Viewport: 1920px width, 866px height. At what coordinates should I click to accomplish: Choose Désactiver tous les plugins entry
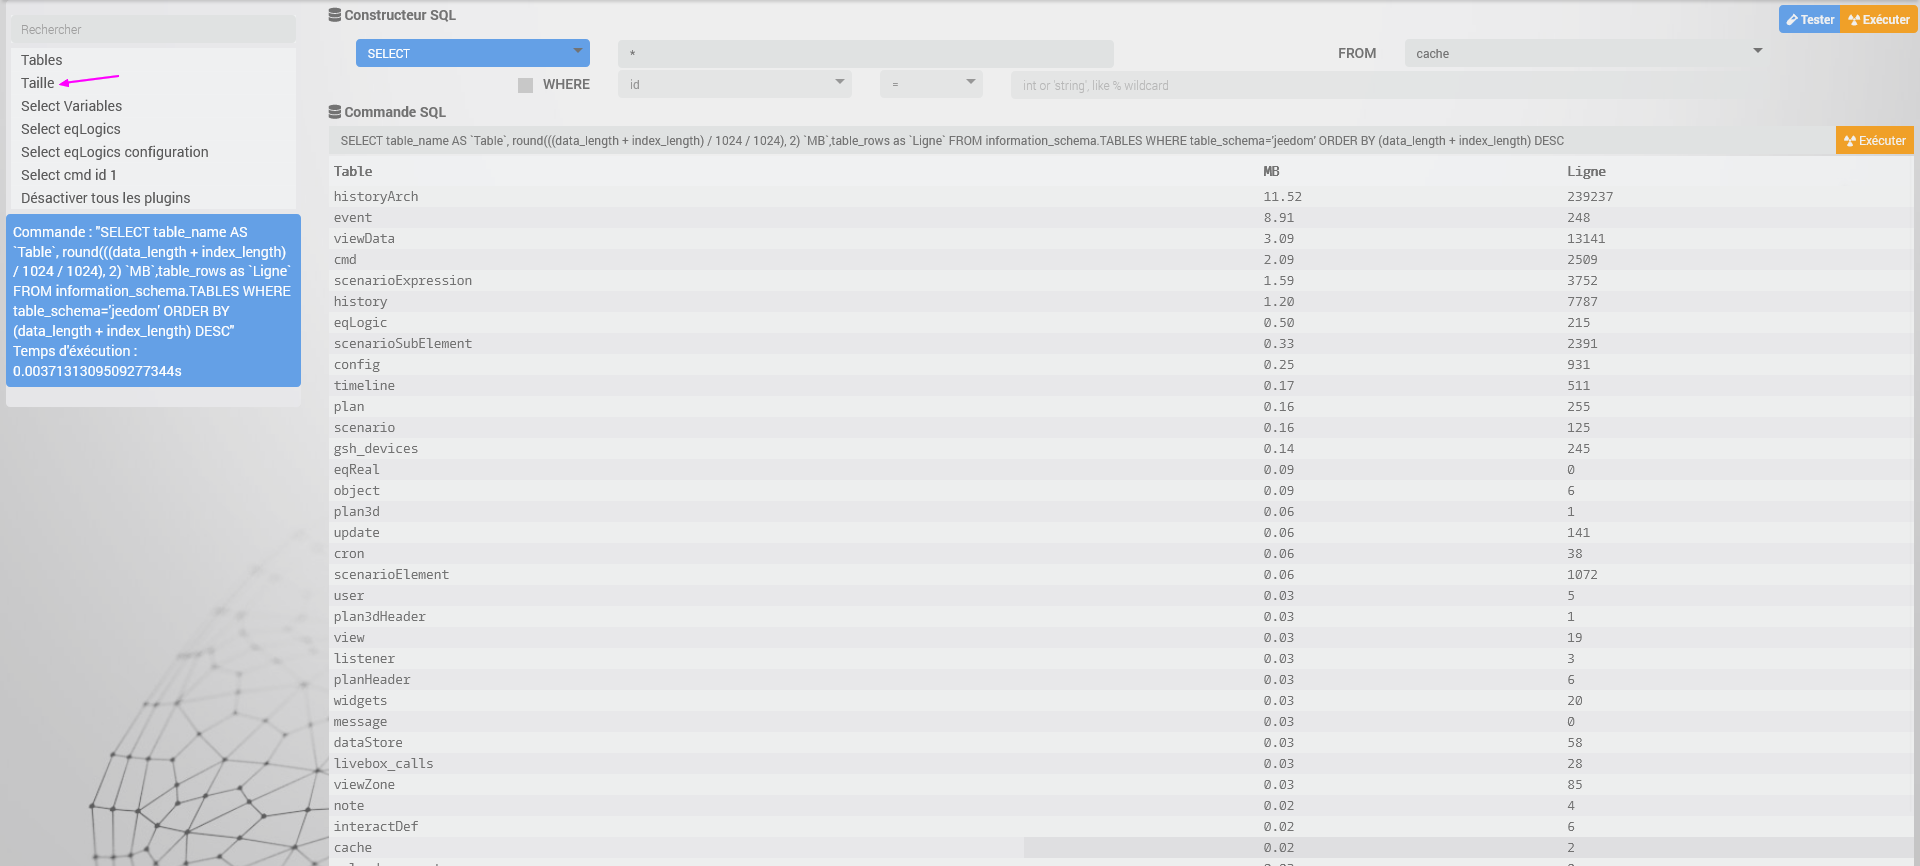tap(106, 198)
